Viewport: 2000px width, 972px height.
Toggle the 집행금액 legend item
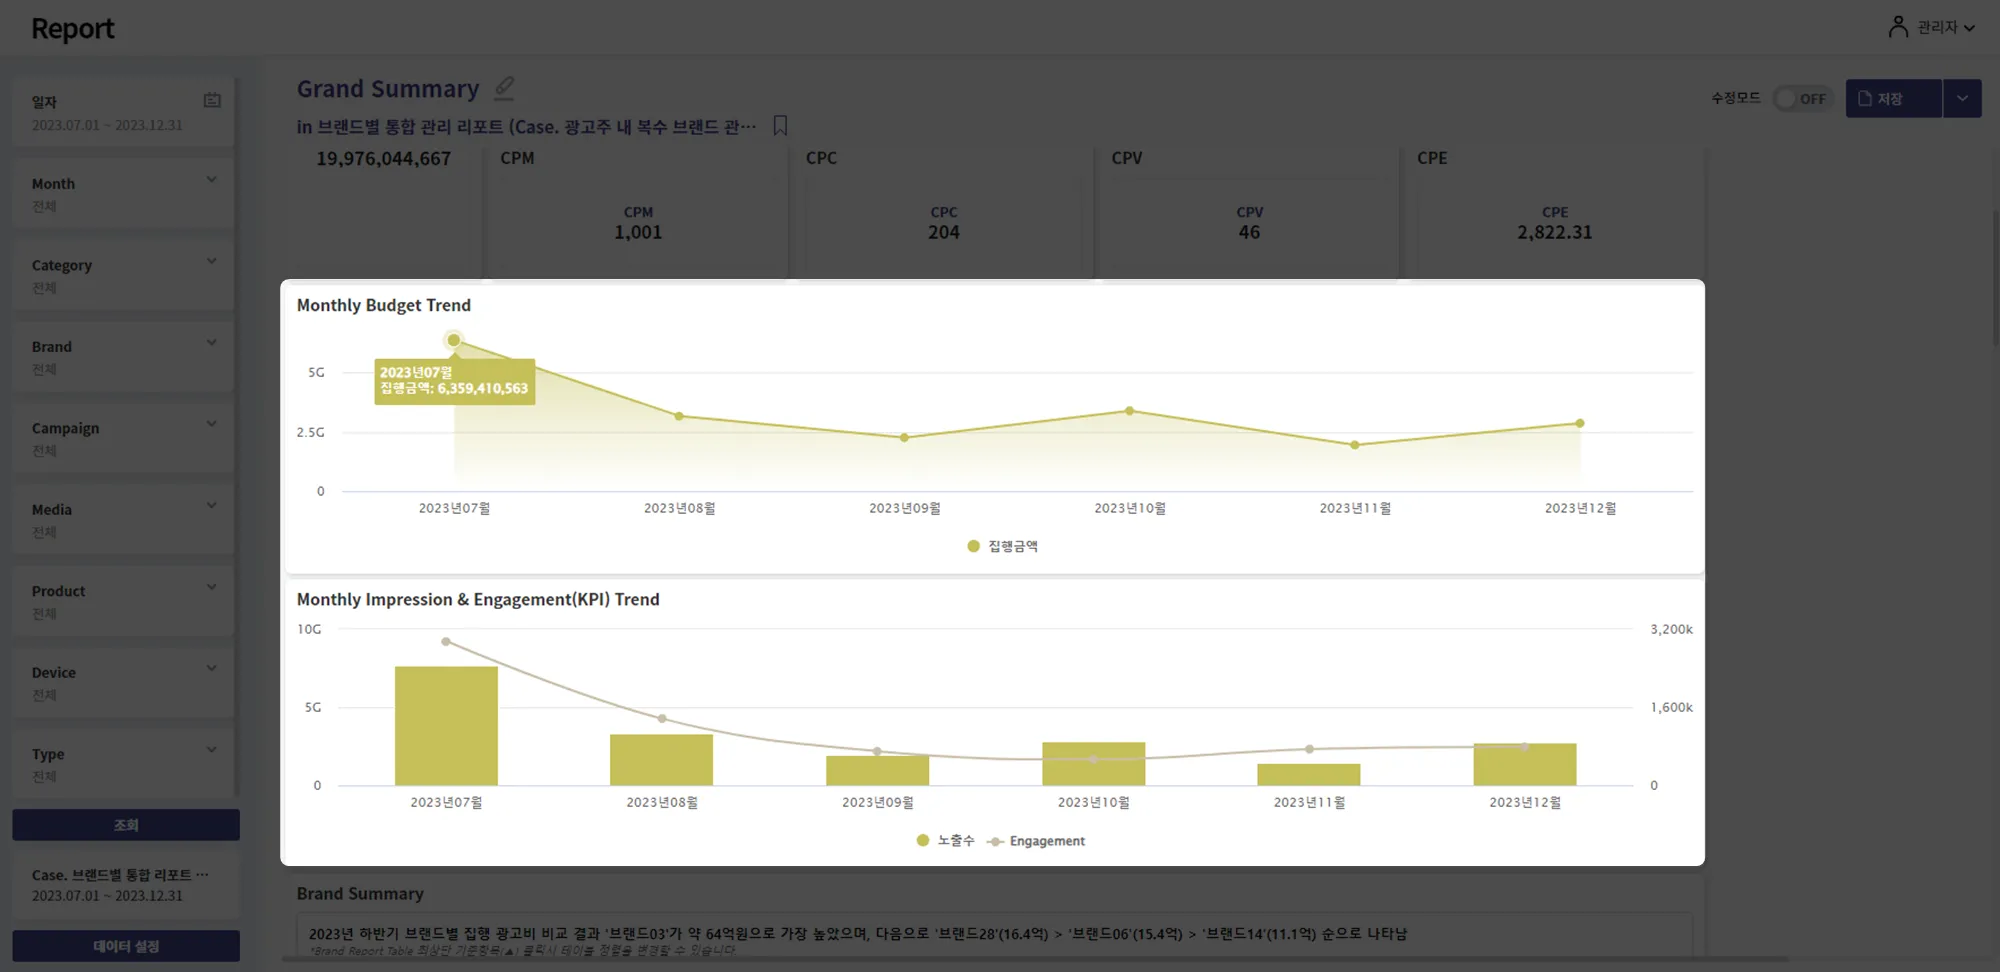[x=1003, y=546]
